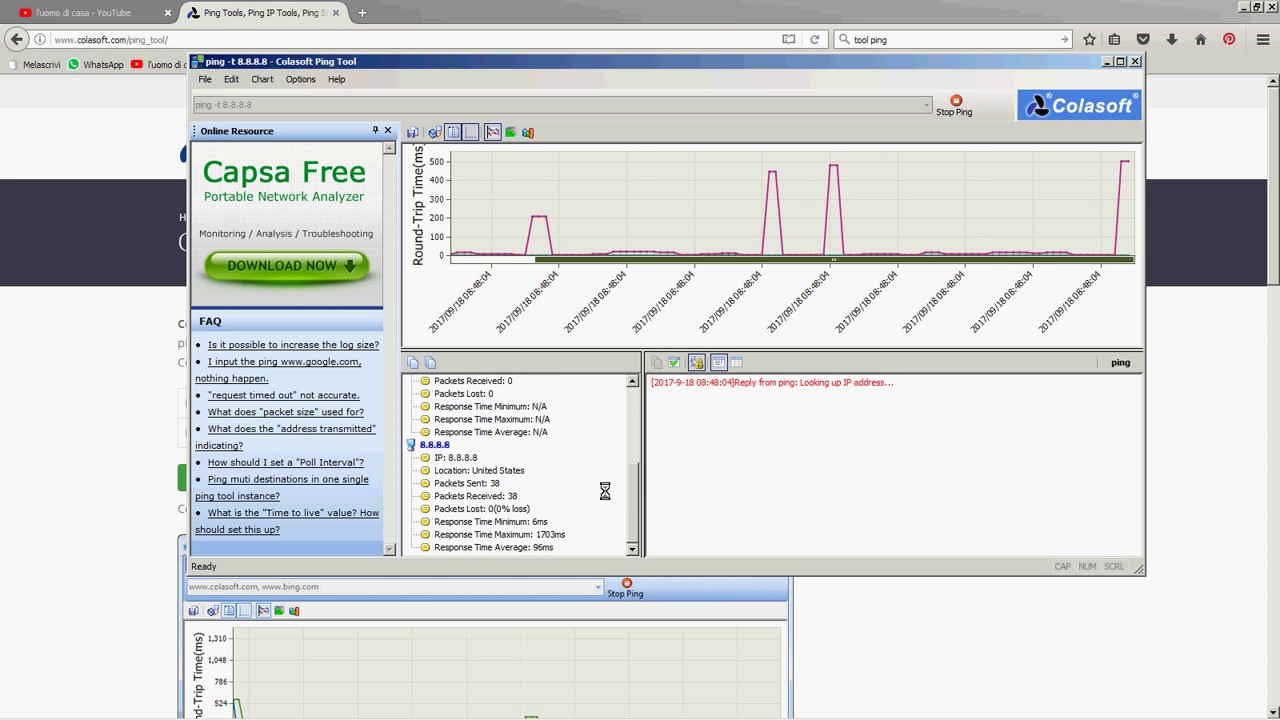Click bar chart icon in background web tool toolbar
This screenshot has width=1280, height=720.
(x=294, y=611)
